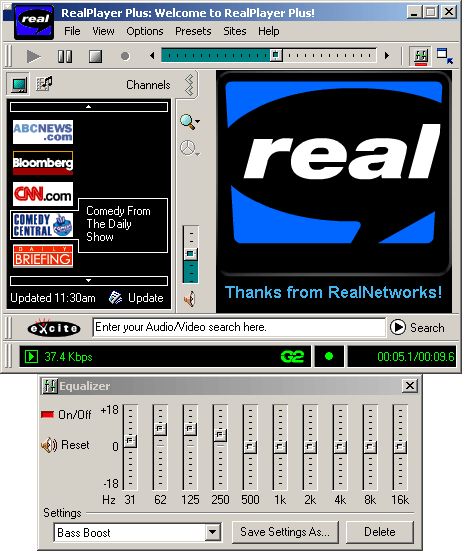Click the Play button in the toolbar

click(x=33, y=56)
